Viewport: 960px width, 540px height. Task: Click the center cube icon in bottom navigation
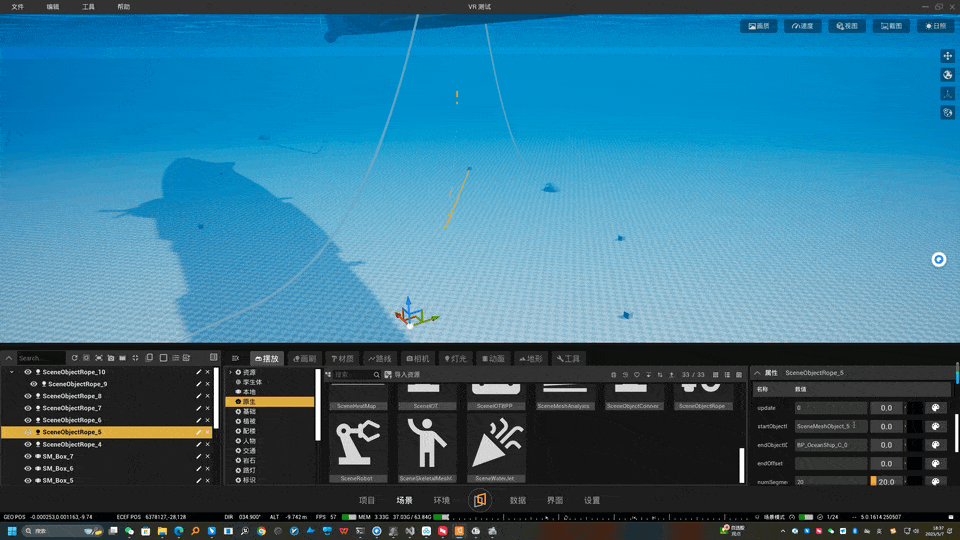pyautogui.click(x=479, y=500)
